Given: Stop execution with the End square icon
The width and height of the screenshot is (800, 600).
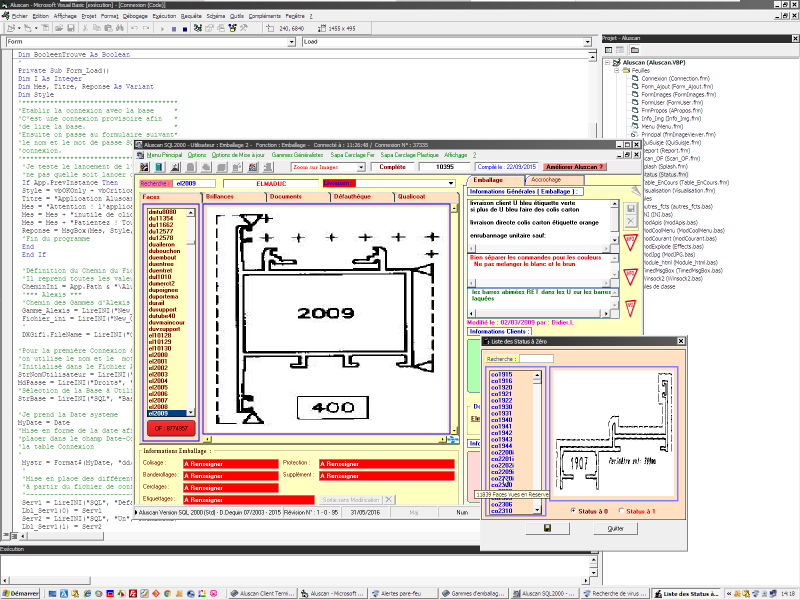Looking at the screenshot, I should [x=185, y=29].
